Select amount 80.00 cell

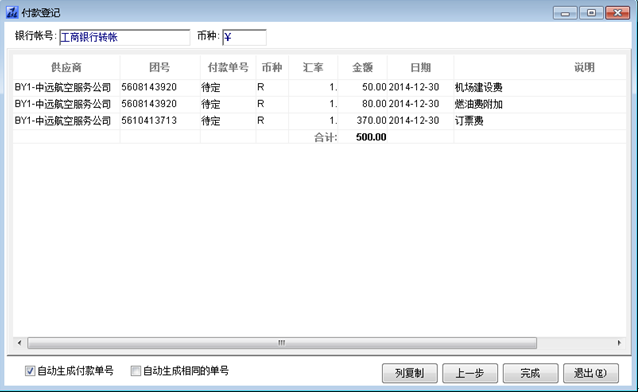point(363,104)
